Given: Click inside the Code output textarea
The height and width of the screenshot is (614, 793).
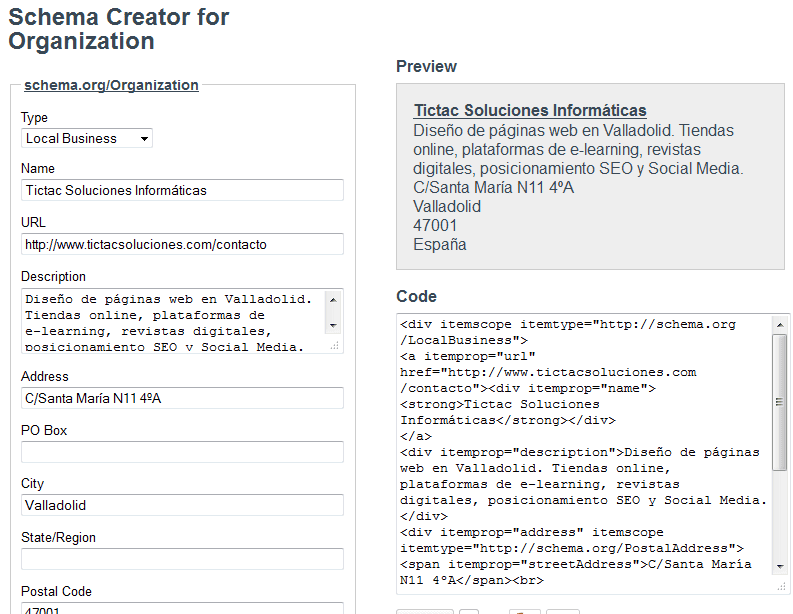Looking at the screenshot, I should 584,453.
